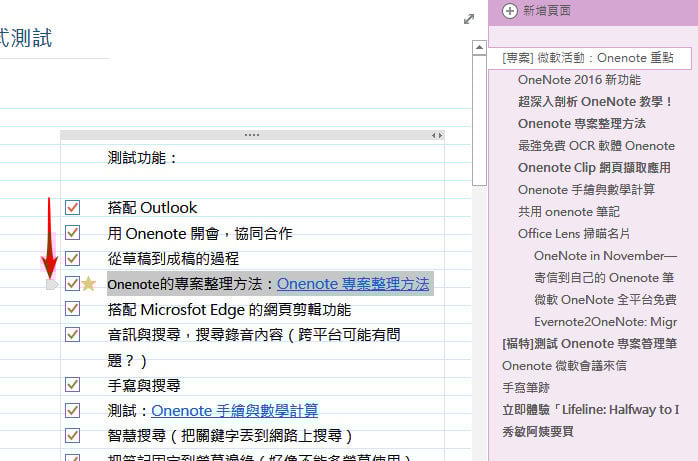
Task: Click the 測試功能： heading text
Action: pyautogui.click(x=143, y=158)
